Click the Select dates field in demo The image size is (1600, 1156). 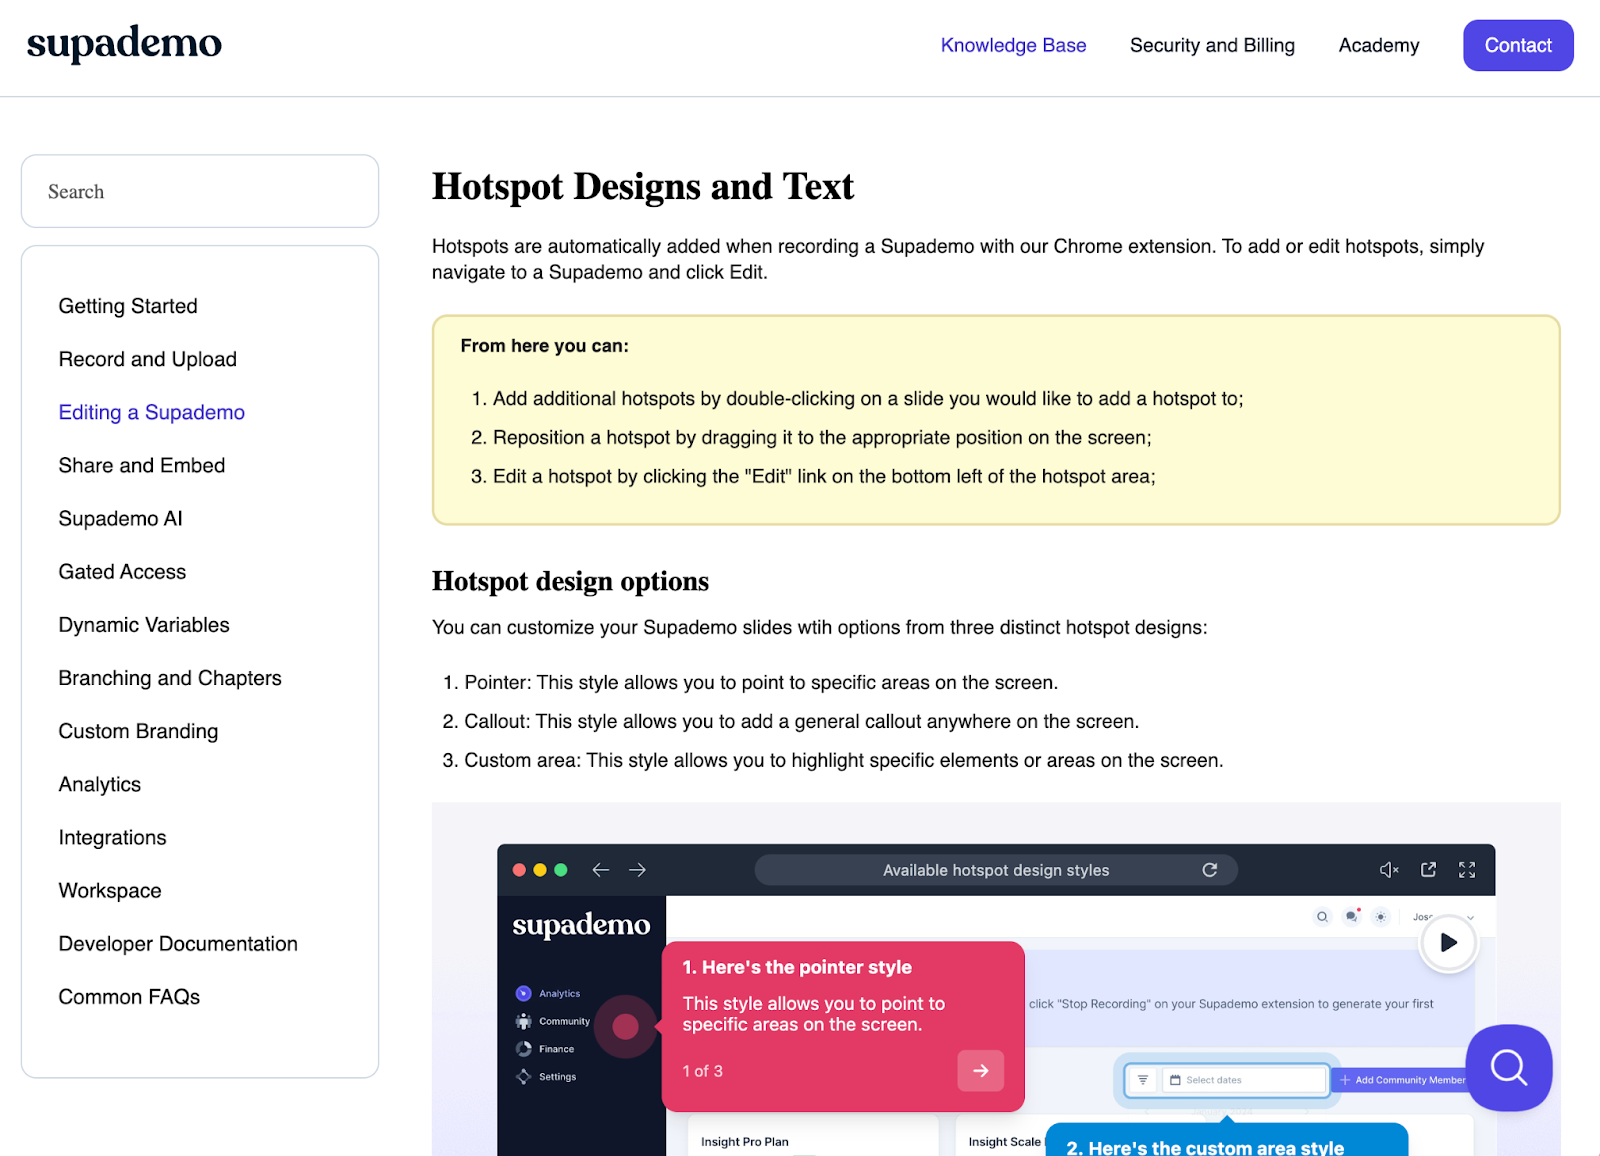click(1245, 1080)
